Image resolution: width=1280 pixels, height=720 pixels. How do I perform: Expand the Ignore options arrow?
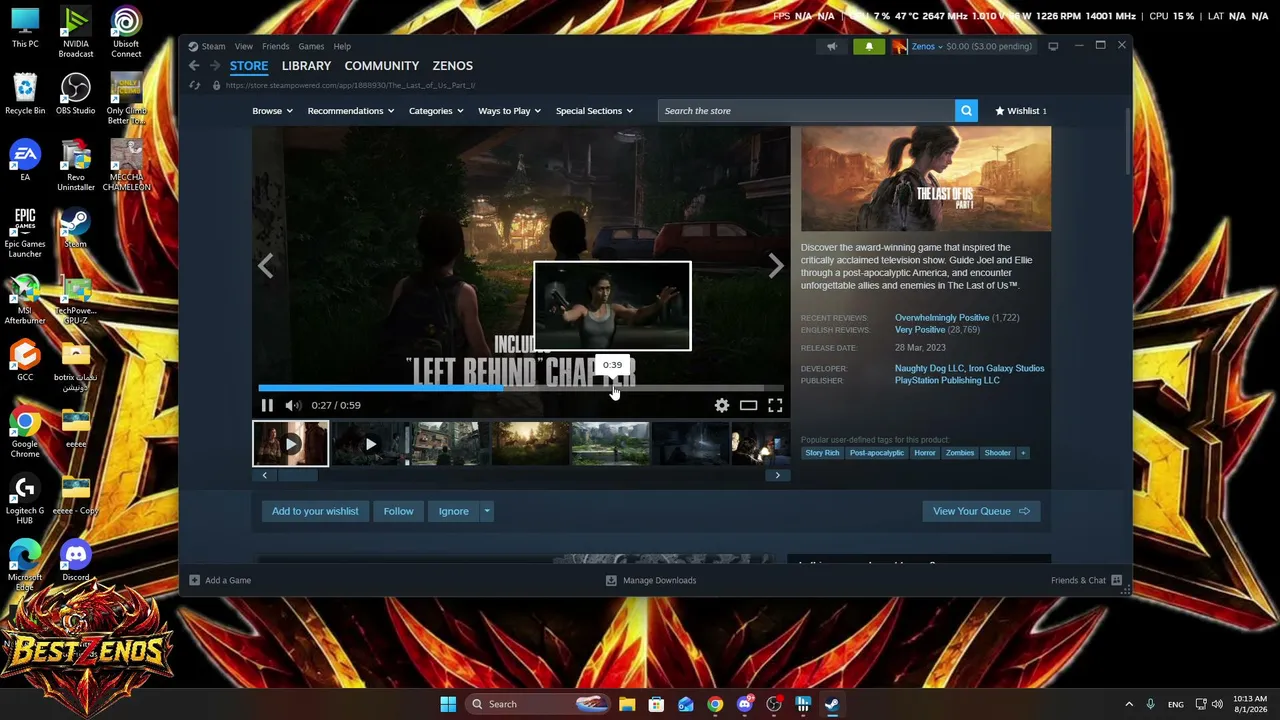click(487, 511)
